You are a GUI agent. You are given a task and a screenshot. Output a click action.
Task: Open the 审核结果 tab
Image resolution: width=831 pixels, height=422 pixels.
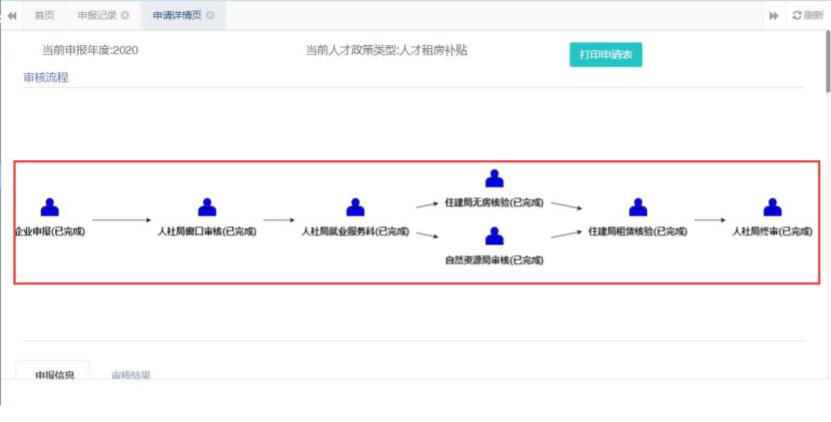pyautogui.click(x=131, y=375)
